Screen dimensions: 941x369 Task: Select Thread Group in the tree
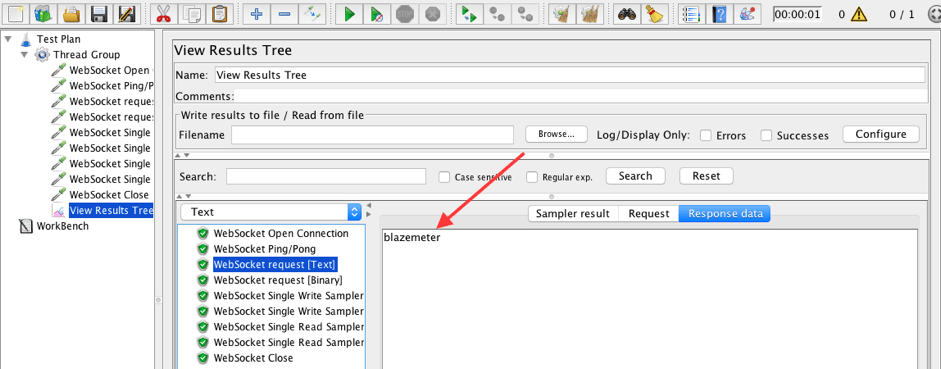[86, 55]
